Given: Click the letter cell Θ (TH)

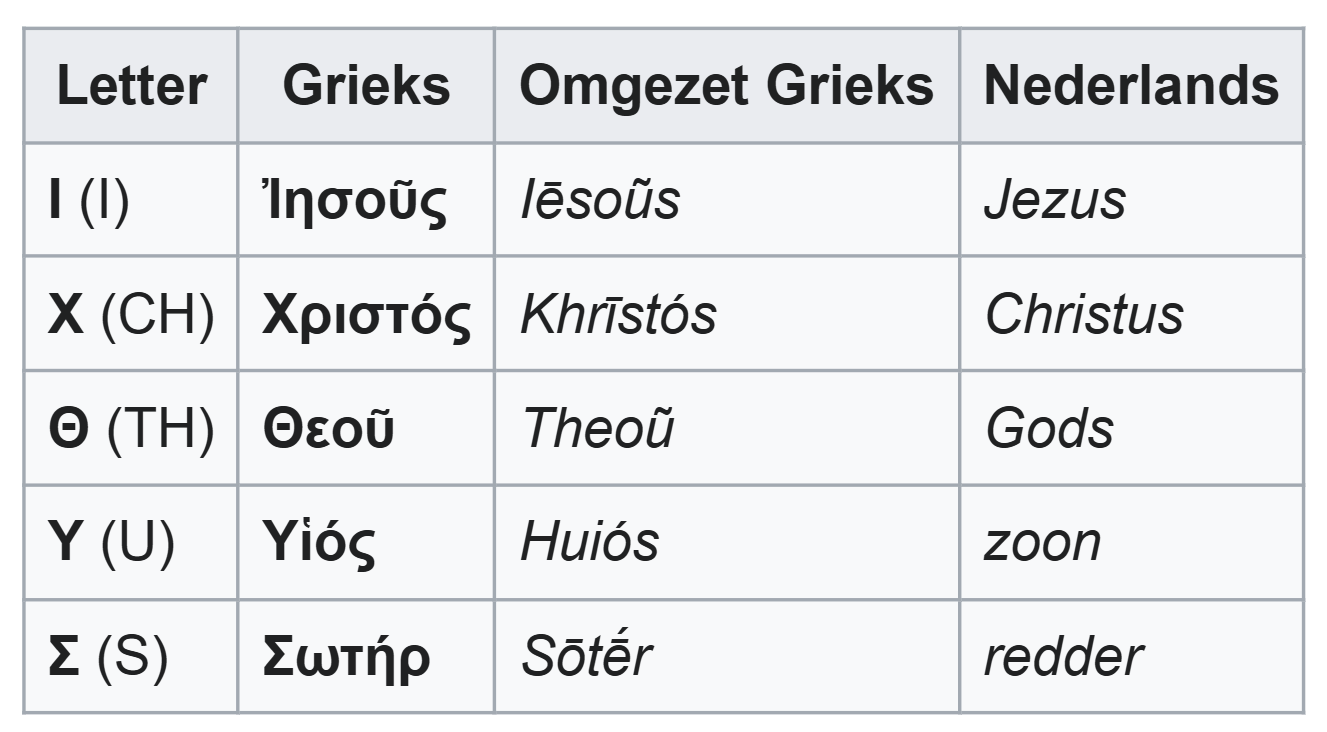Looking at the screenshot, I should point(131,429).
